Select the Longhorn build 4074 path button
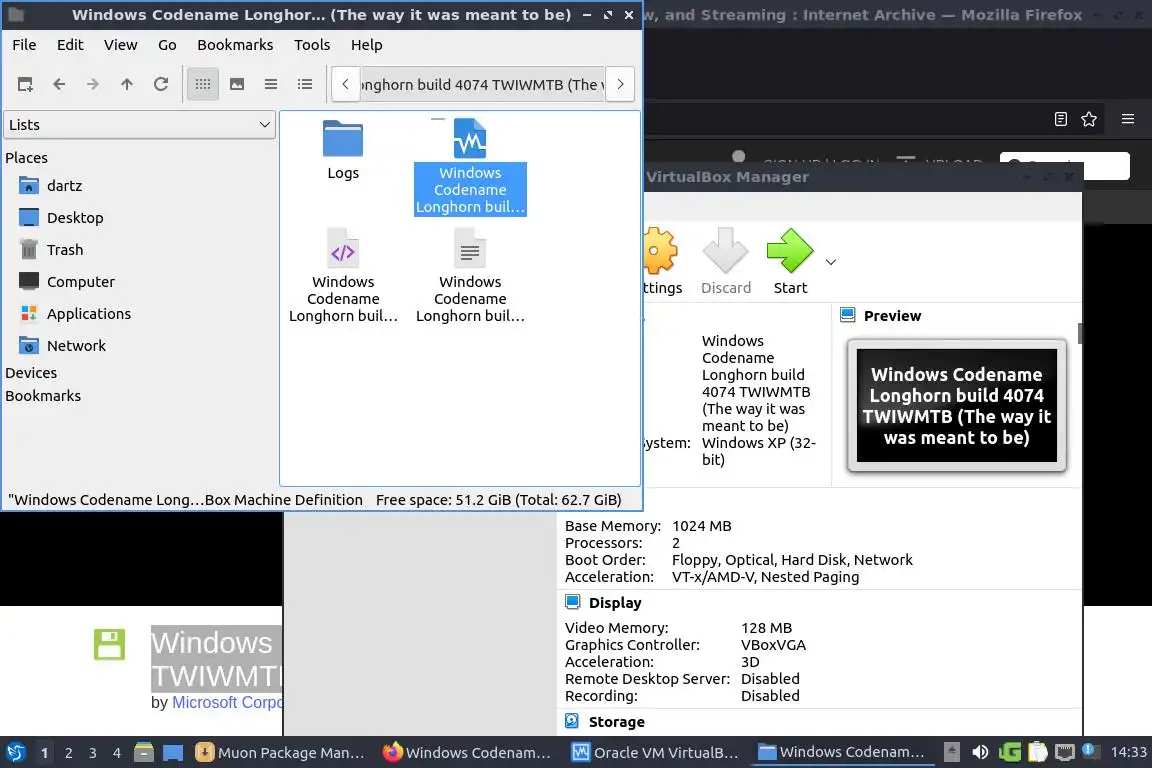The image size is (1152, 768). (482, 85)
